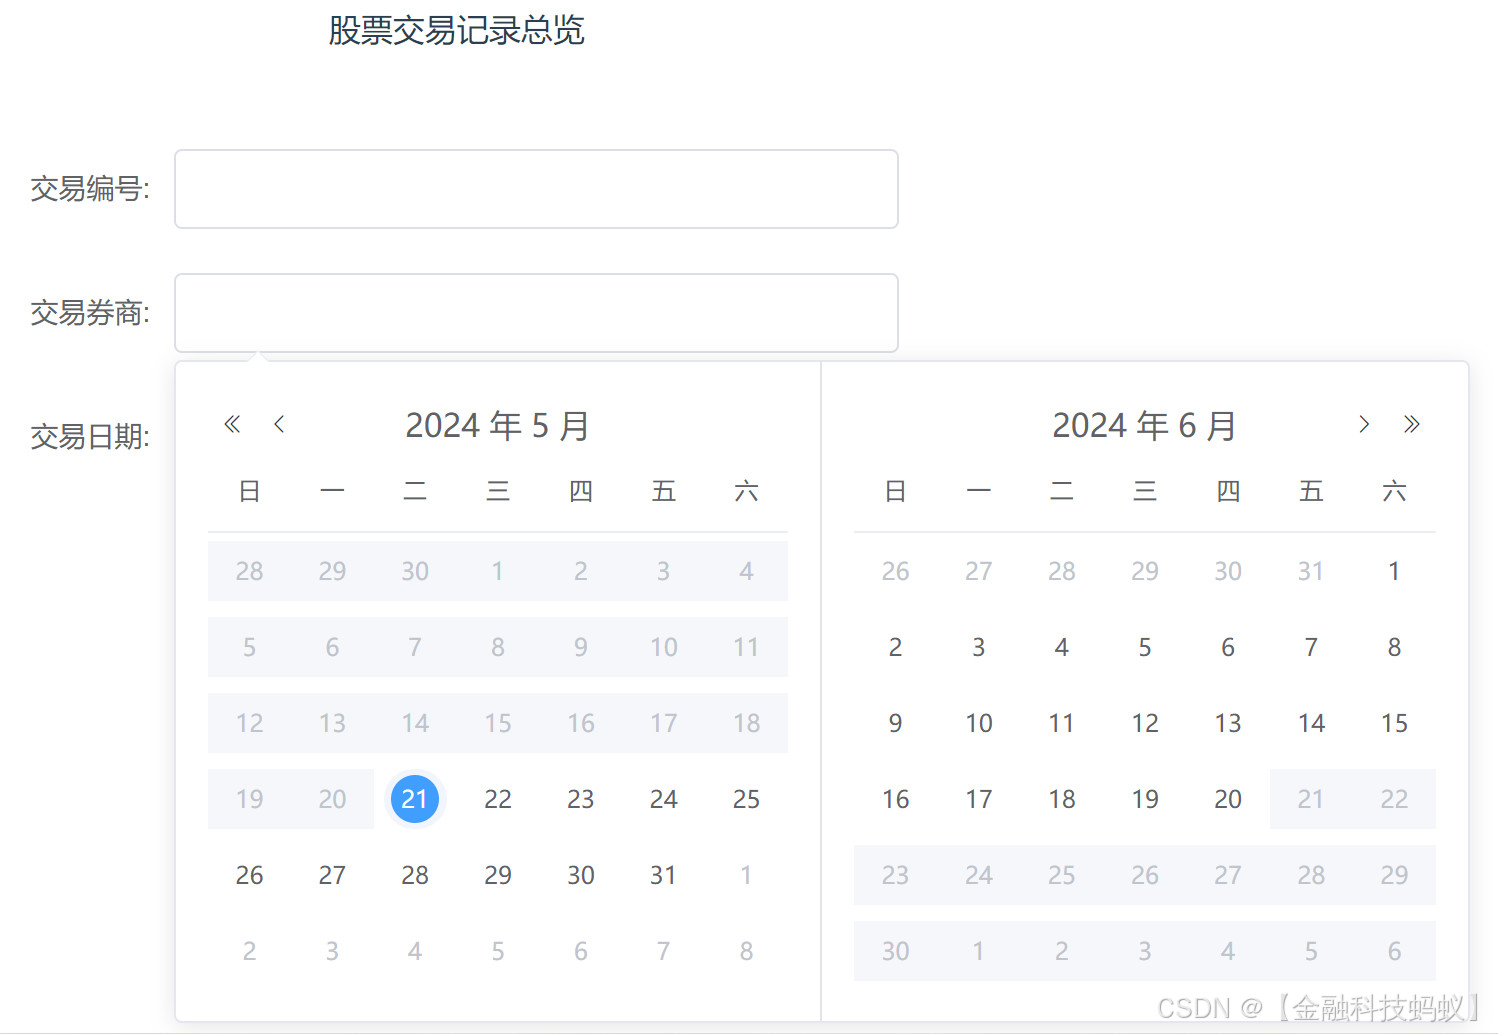The height and width of the screenshot is (1034, 1498).
Task: Select May 27 in the calendar
Action: pos(332,875)
